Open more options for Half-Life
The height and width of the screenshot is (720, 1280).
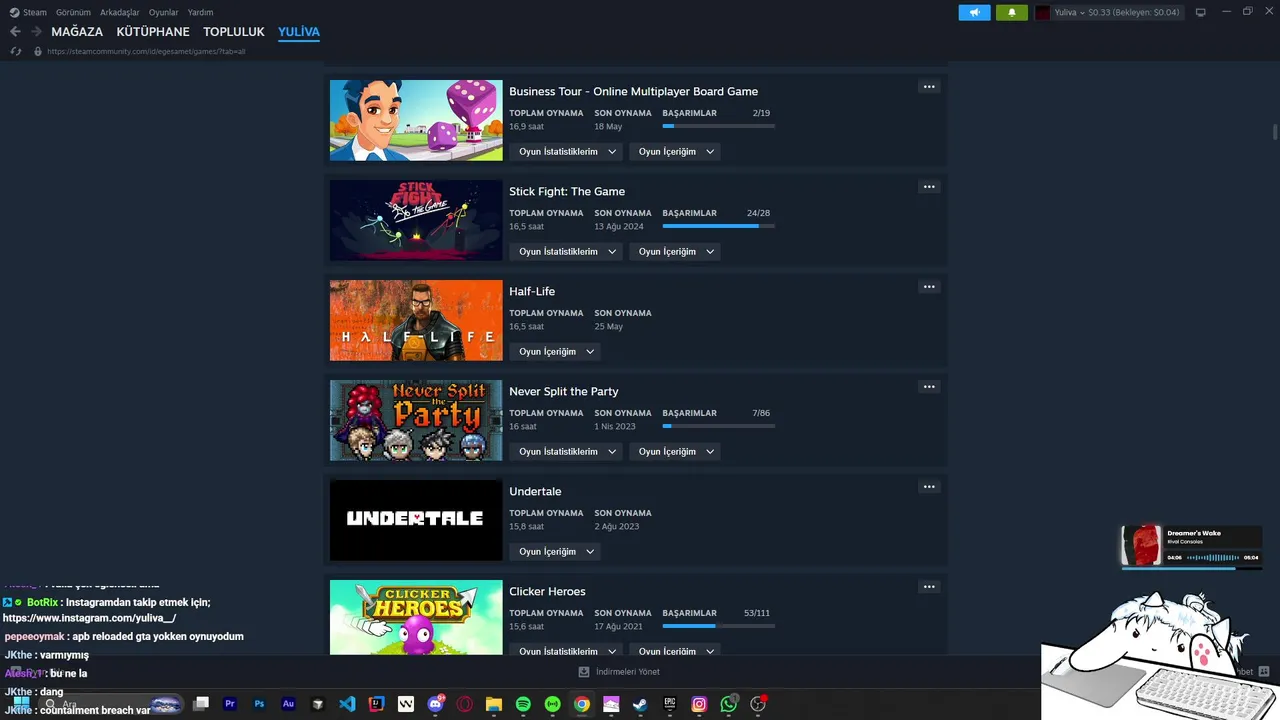point(929,287)
